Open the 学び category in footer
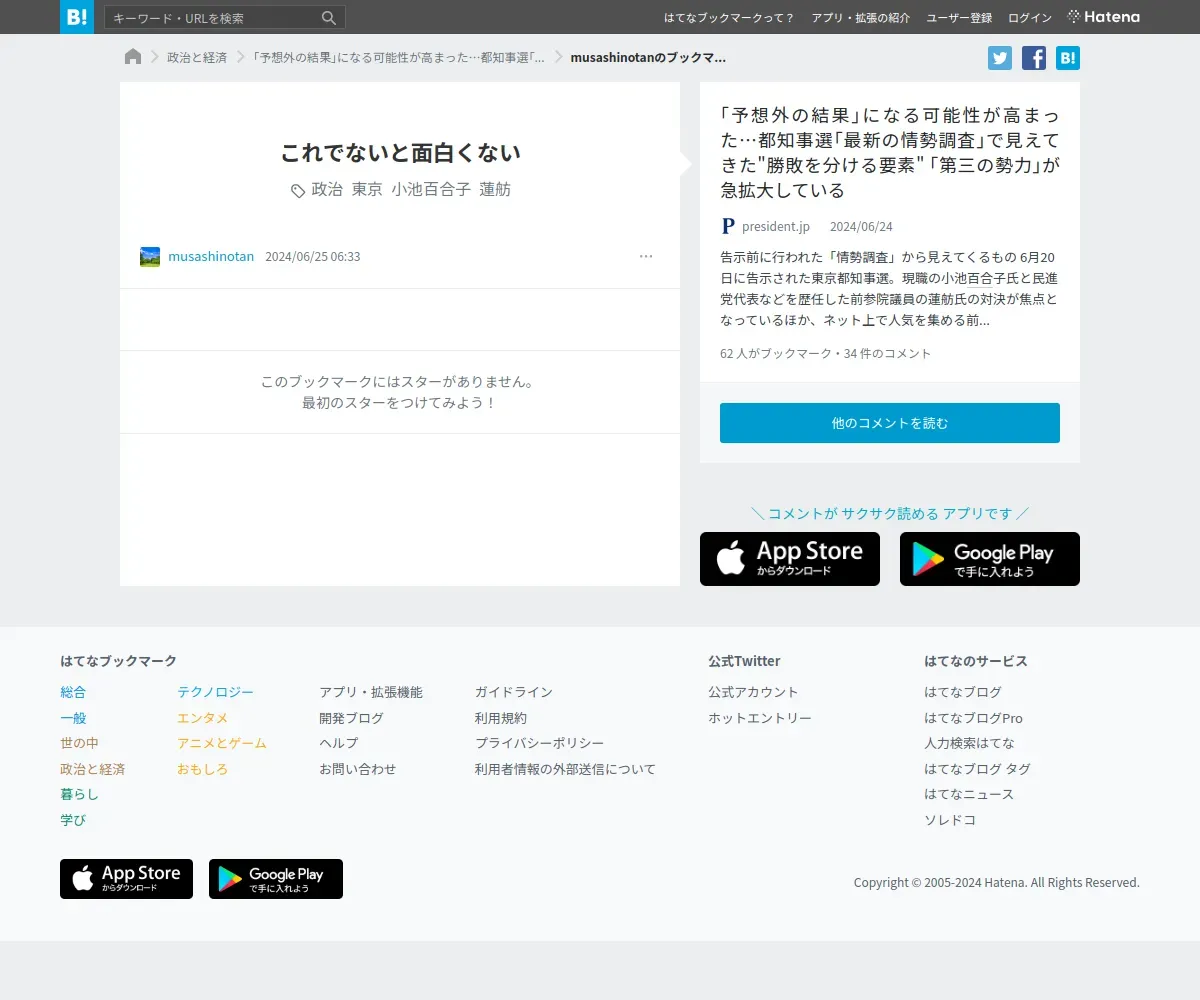The image size is (1200, 1000). pos(73,820)
